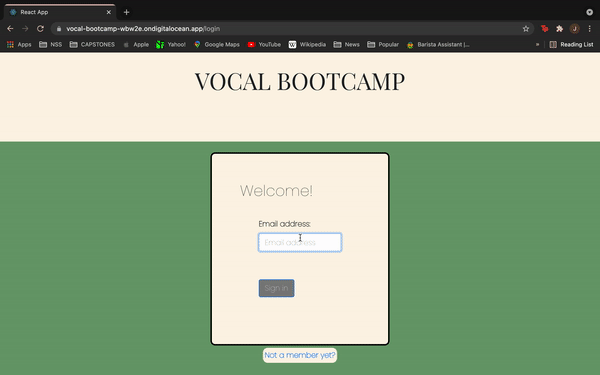Screen dimensions: 600x375
Task: Click the address bar URL
Action: tap(143, 29)
